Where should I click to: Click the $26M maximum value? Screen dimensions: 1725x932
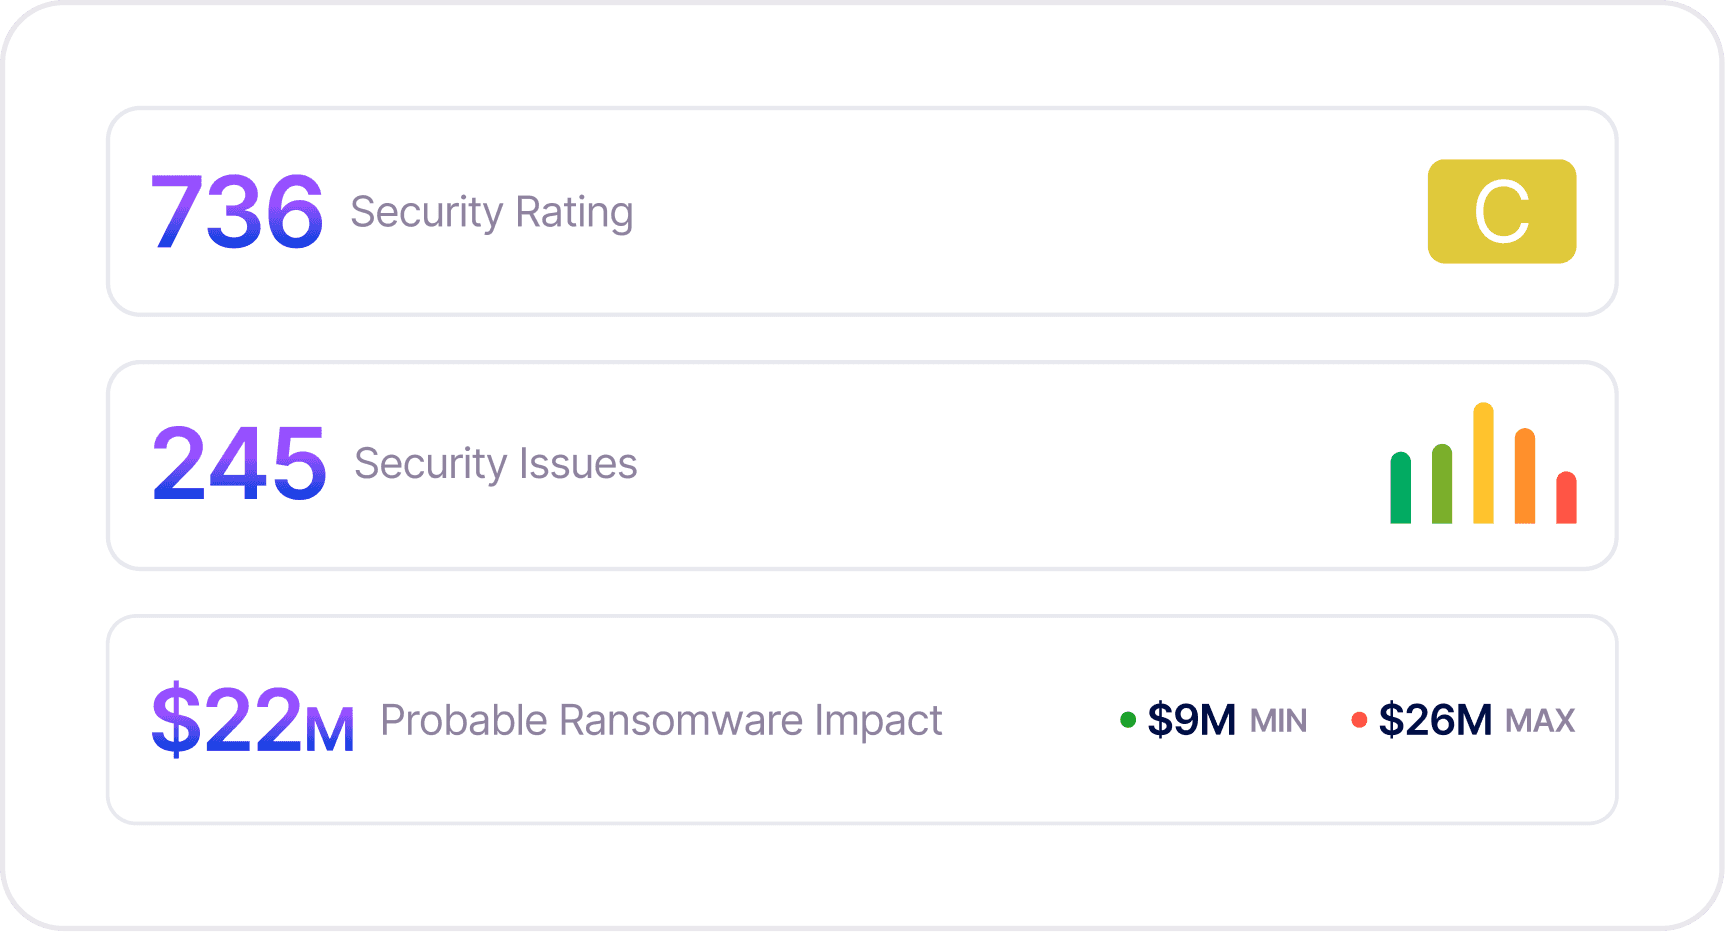coord(1435,720)
